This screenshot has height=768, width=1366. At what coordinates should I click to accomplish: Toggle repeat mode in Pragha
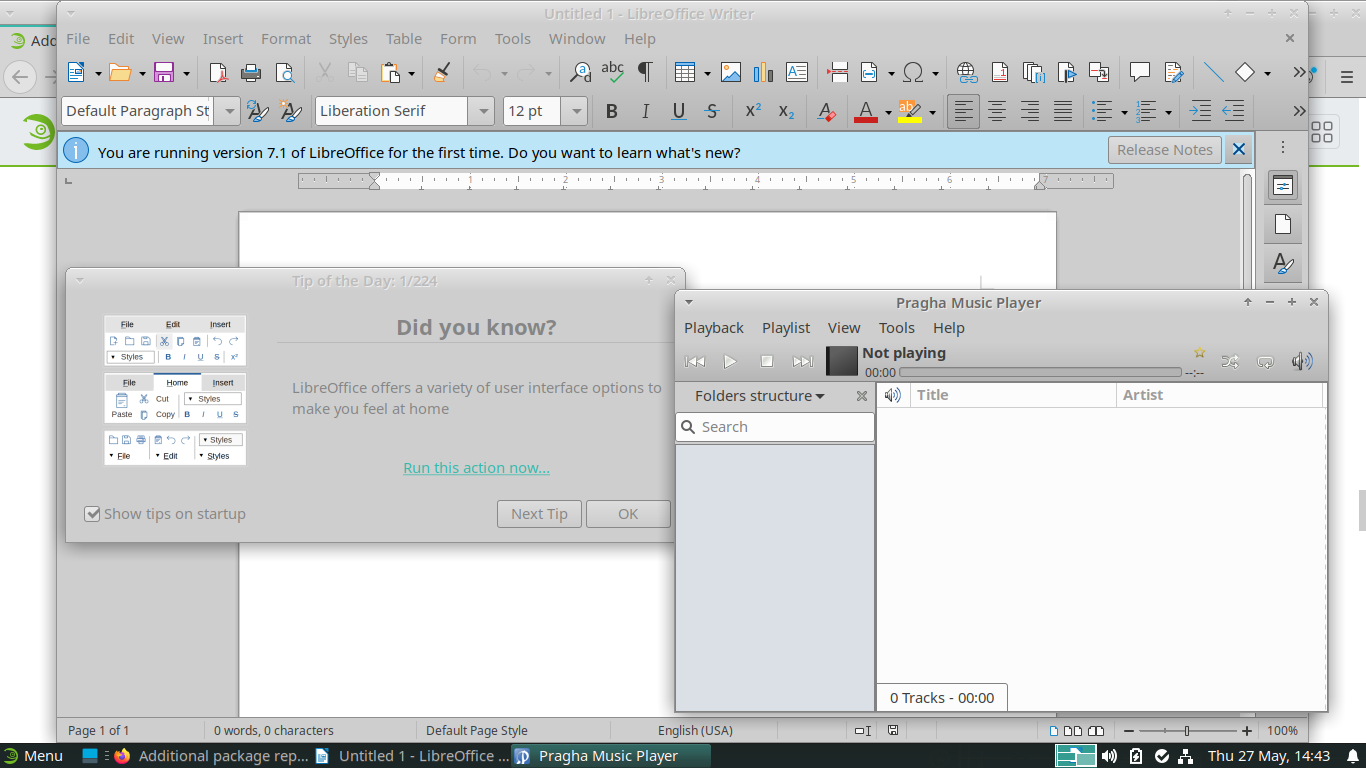coord(1265,362)
